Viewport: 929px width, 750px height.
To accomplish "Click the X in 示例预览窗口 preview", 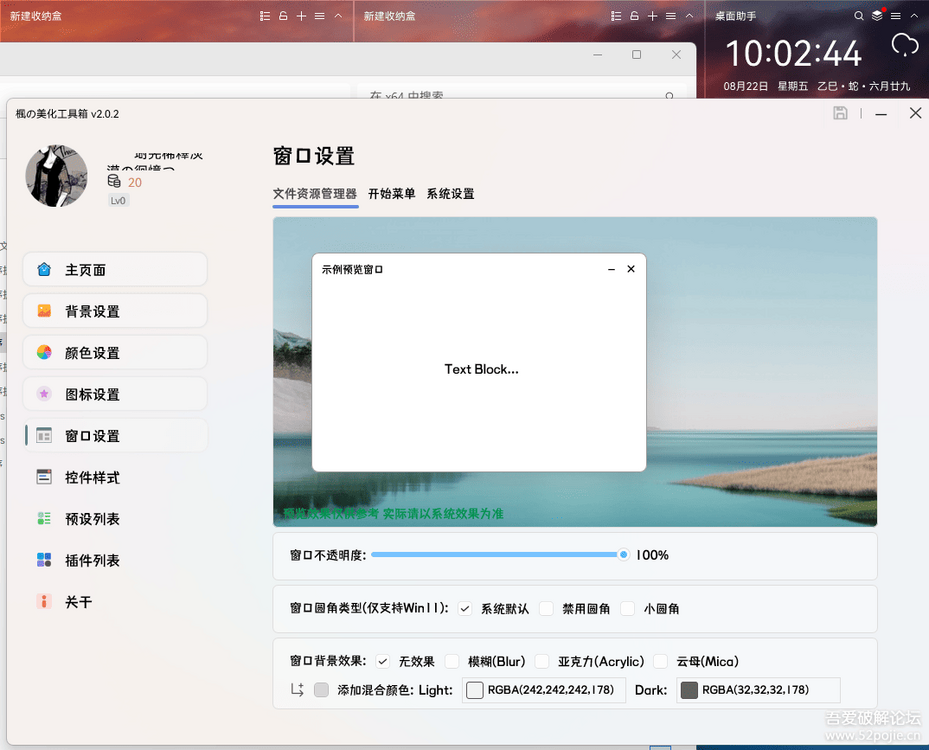I will tap(631, 269).
